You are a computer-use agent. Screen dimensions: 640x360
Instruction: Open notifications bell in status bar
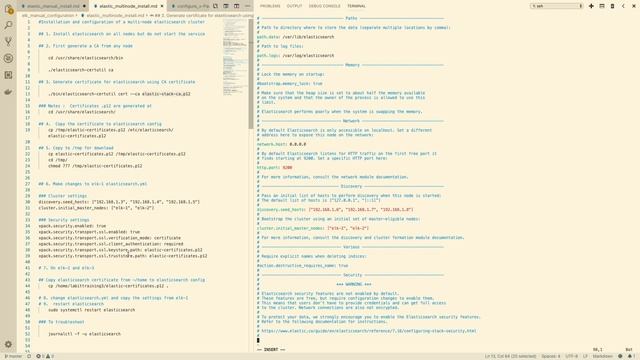pyautogui.click(x=631, y=356)
